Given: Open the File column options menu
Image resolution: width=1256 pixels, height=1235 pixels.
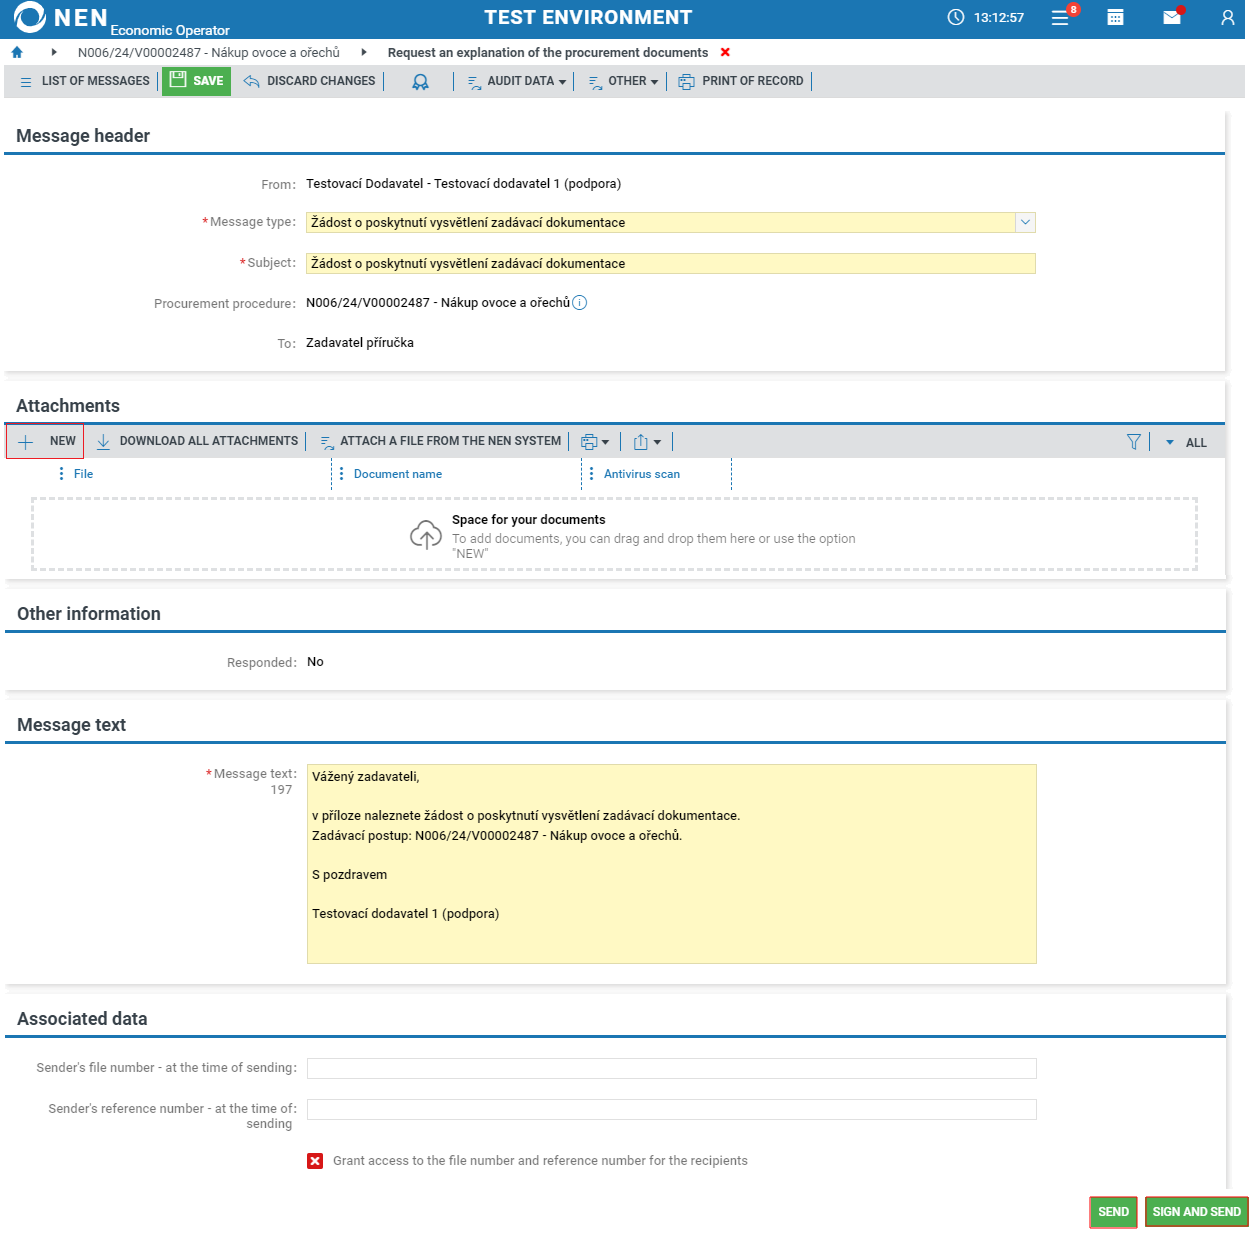Looking at the screenshot, I should click(x=62, y=474).
